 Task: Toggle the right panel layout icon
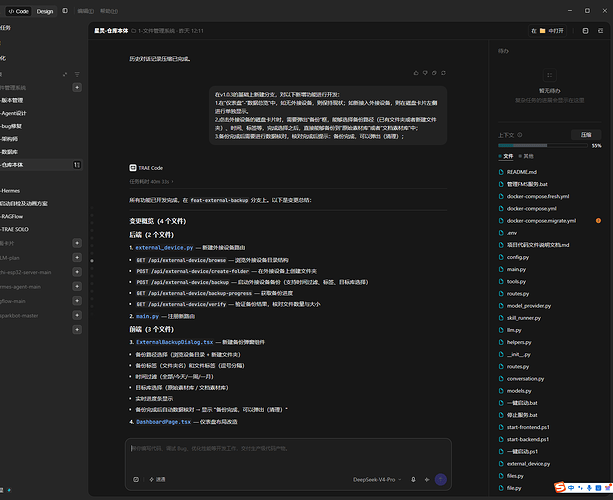pos(585,30)
